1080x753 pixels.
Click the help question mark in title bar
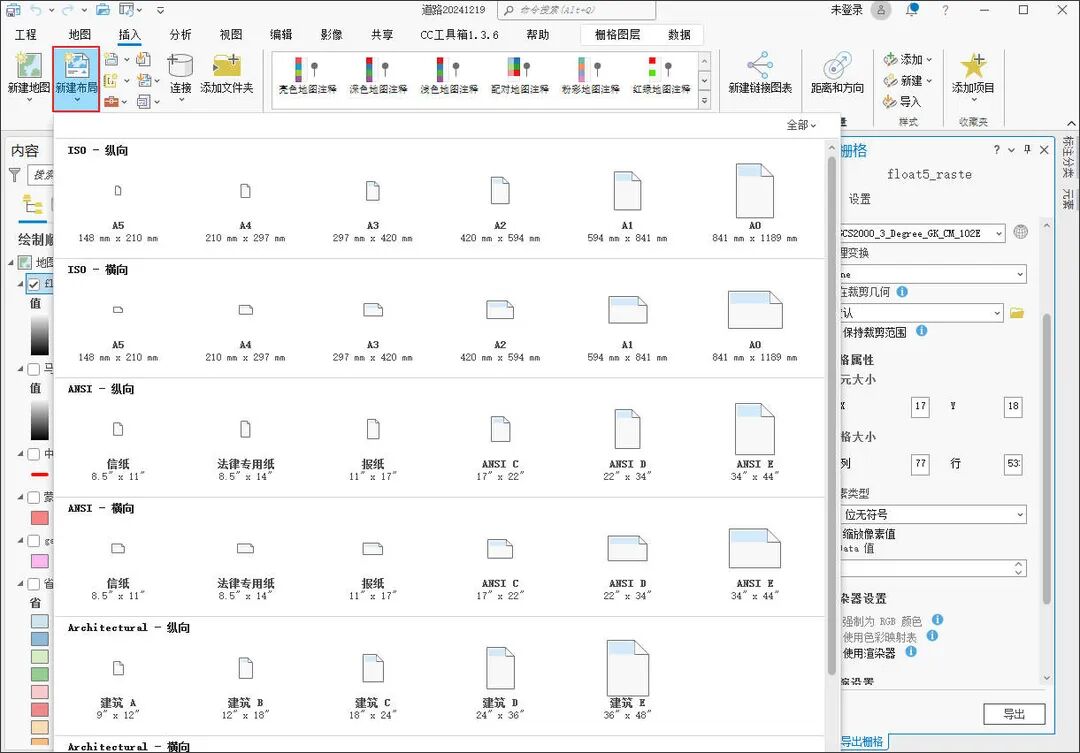pos(945,10)
